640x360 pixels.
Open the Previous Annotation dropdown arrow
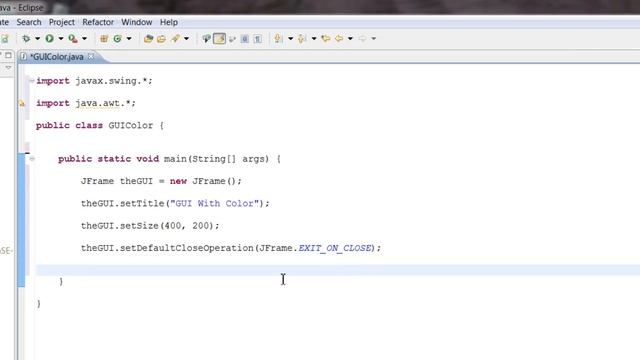coord(314,39)
